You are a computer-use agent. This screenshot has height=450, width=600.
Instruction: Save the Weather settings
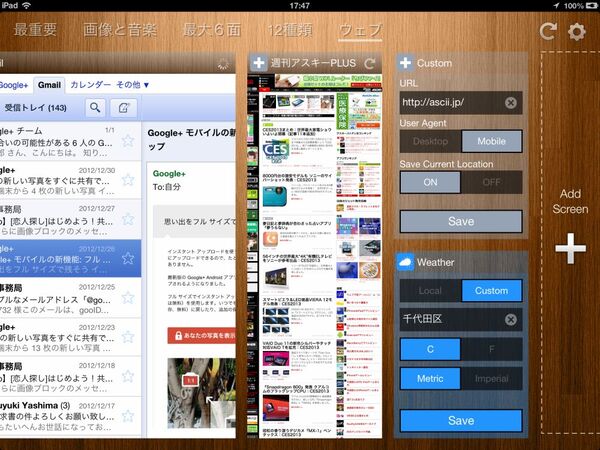point(461,421)
